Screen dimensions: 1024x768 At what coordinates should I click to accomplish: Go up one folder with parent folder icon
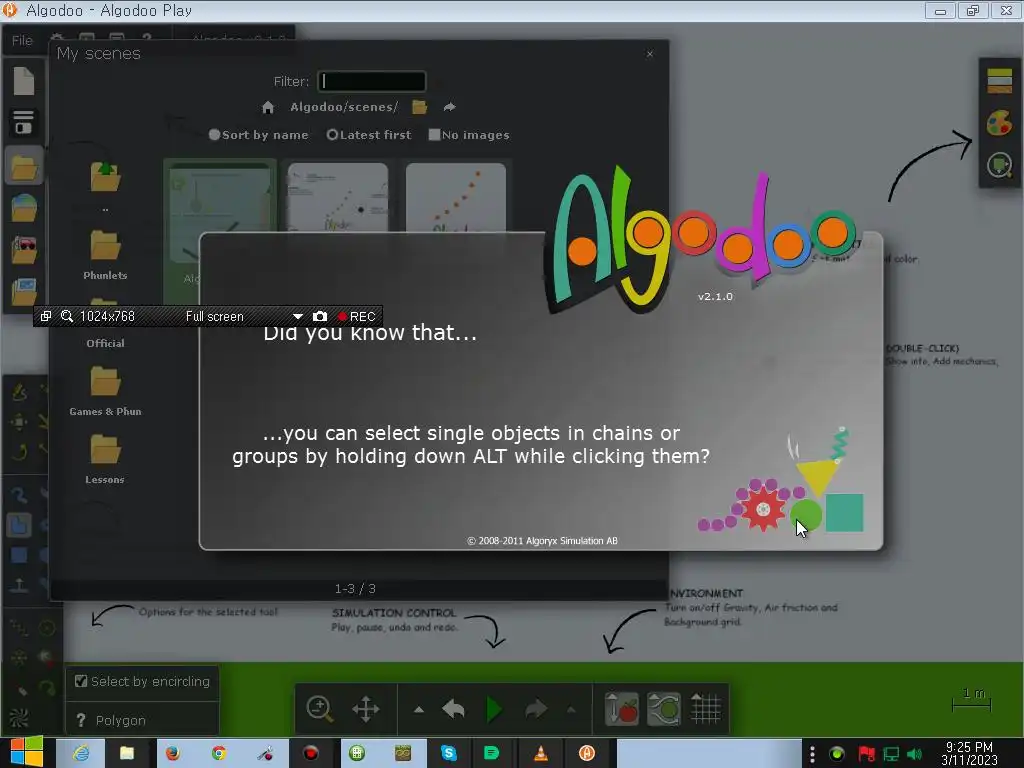tap(105, 176)
